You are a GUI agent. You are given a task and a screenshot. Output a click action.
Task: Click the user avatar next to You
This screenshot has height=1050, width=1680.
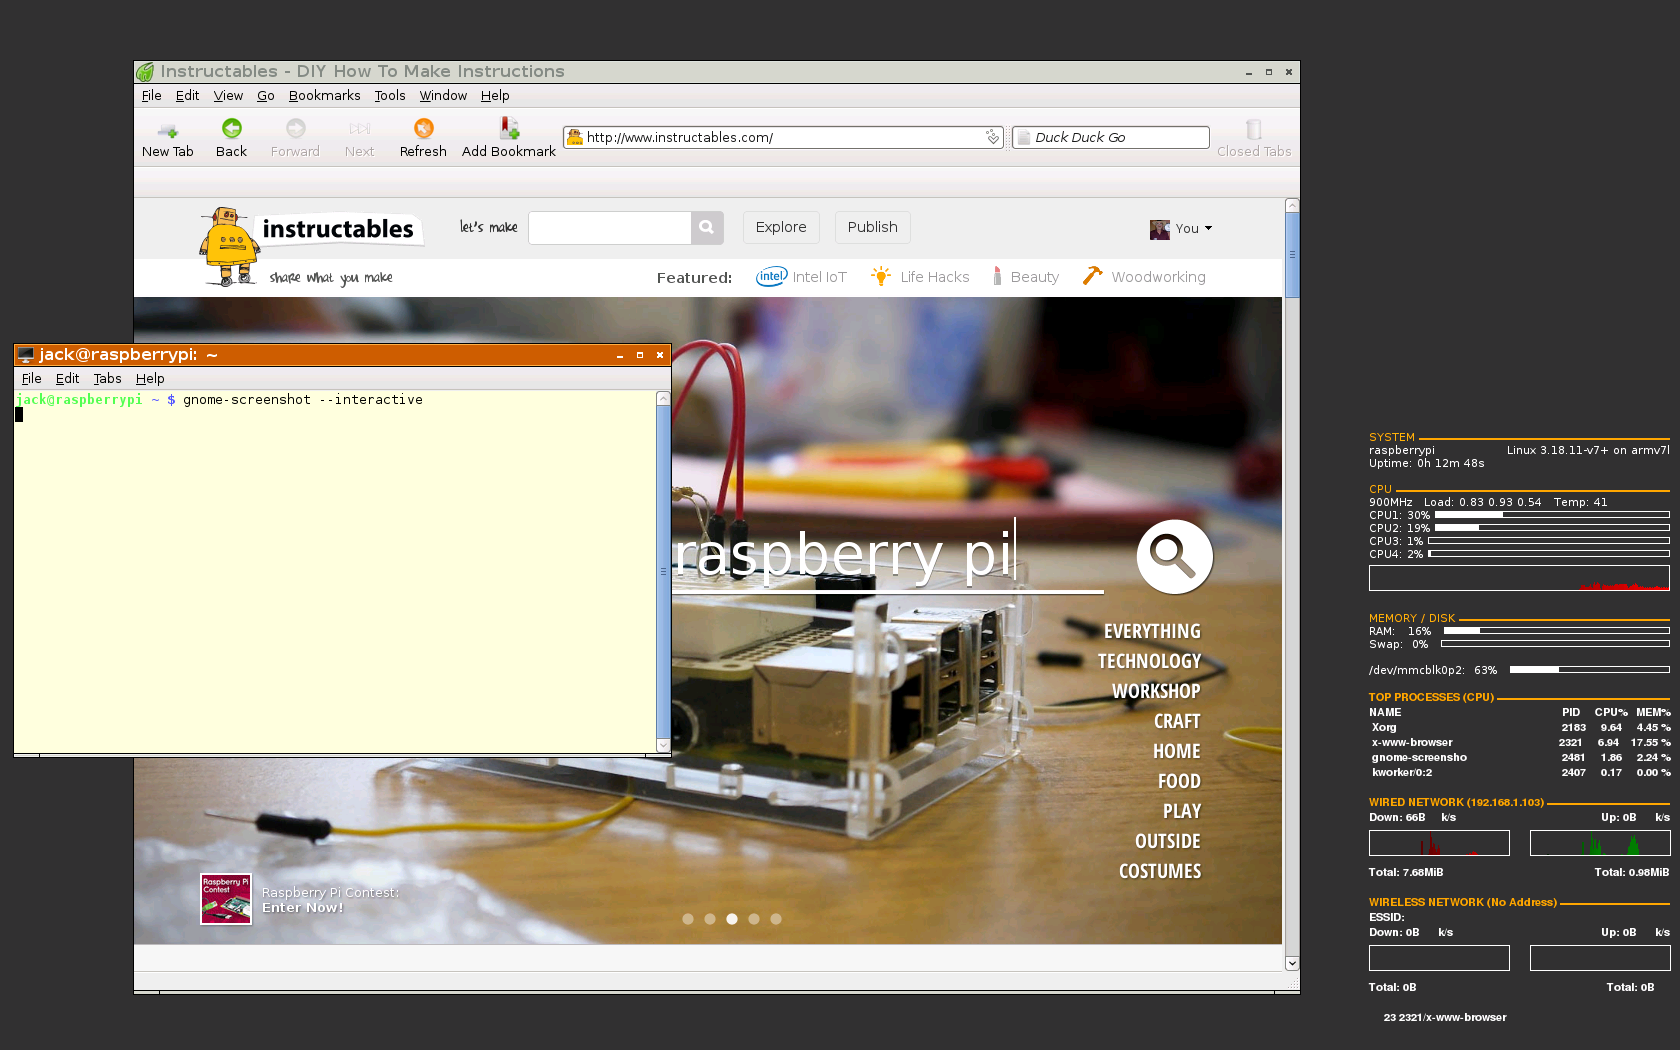[x=1159, y=229]
